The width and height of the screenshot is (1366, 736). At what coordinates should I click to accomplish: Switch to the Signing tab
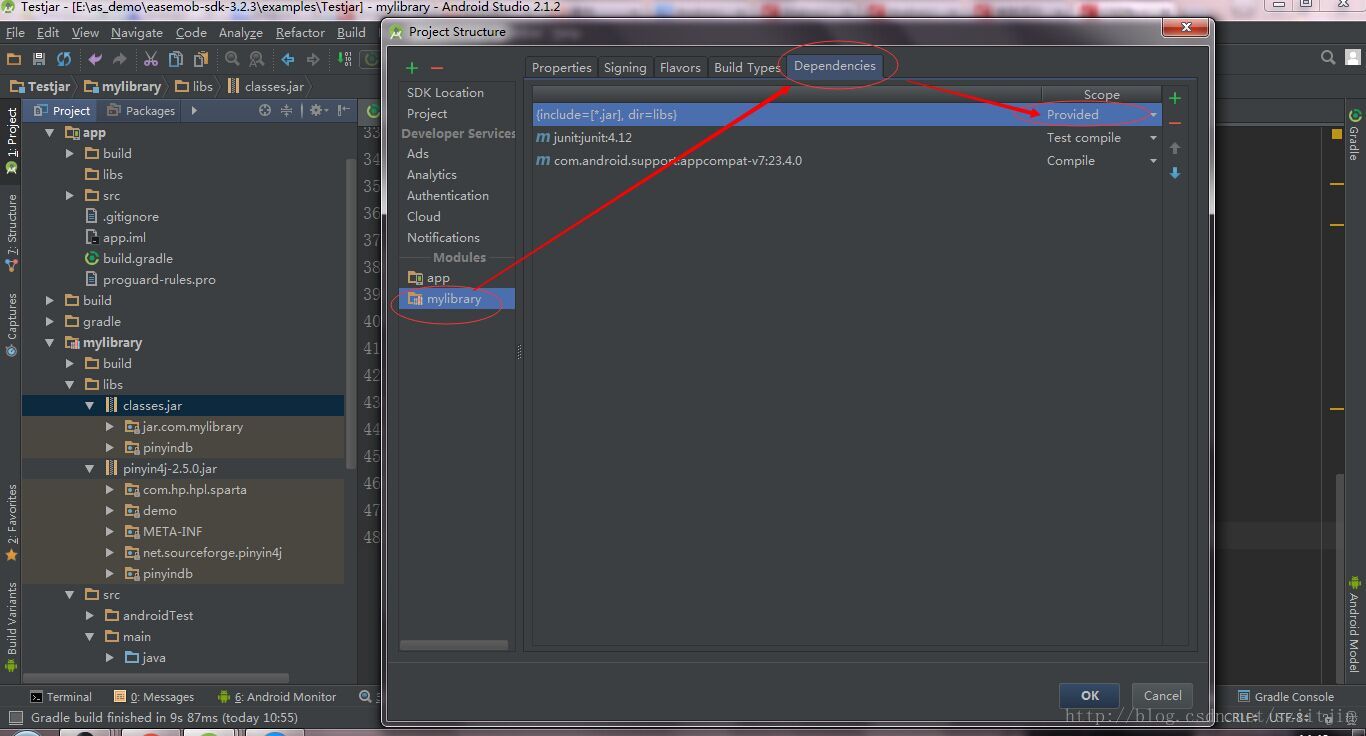pyautogui.click(x=625, y=68)
